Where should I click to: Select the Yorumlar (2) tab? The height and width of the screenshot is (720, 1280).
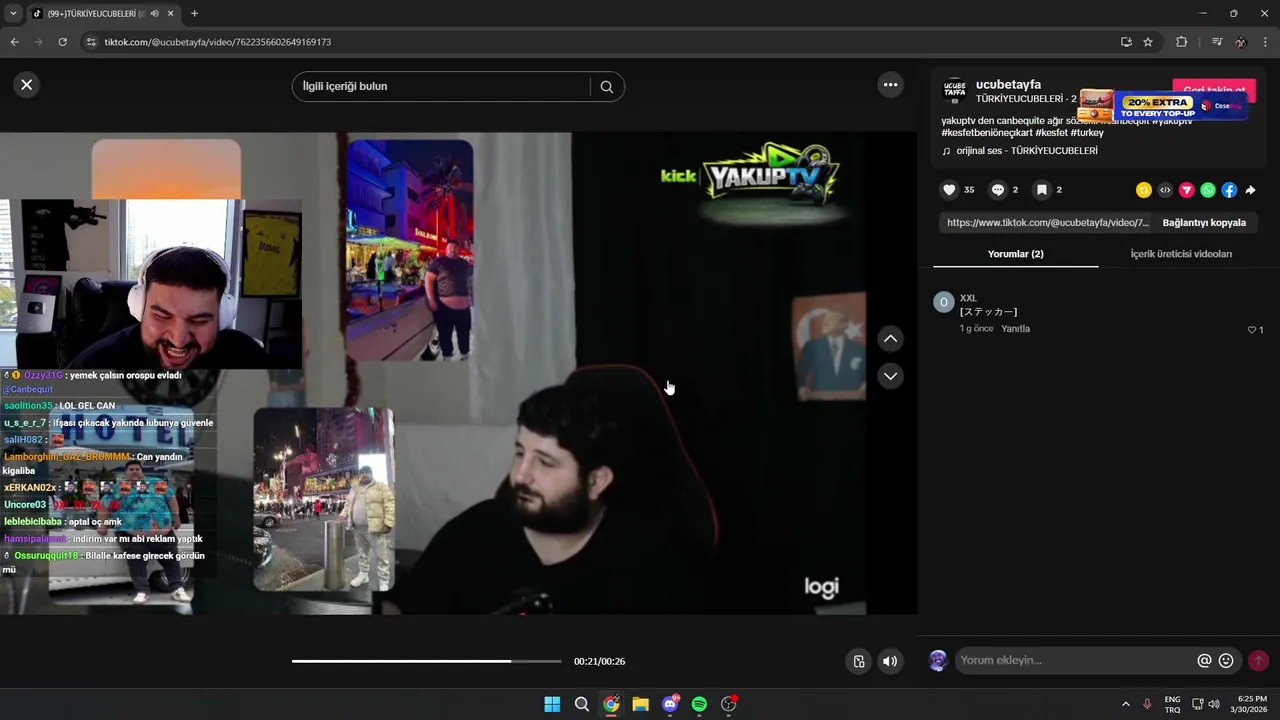tap(1015, 254)
